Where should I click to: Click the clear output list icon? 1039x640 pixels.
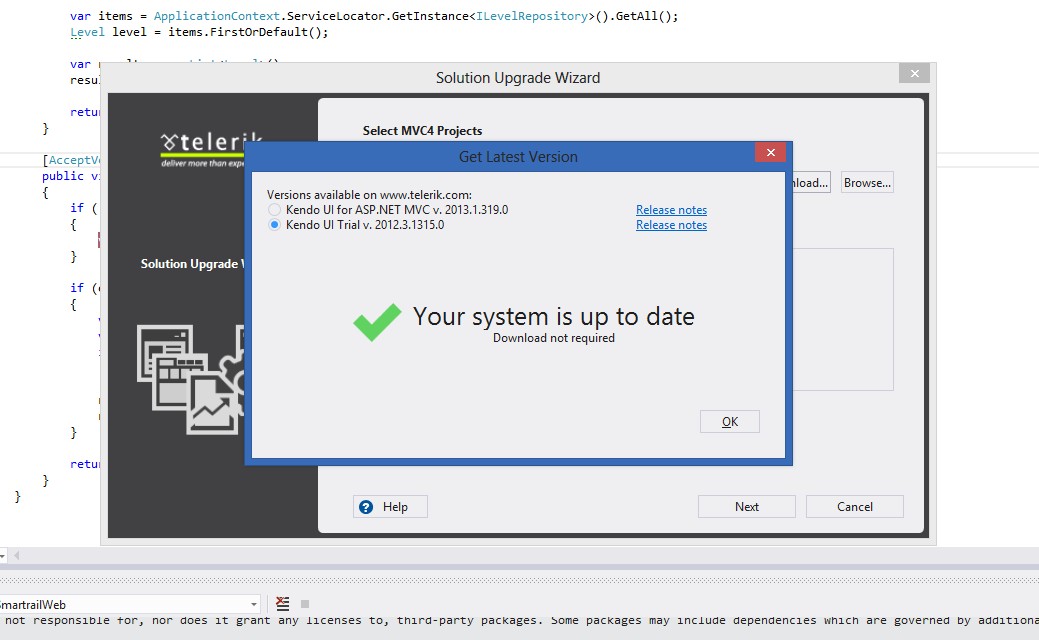(283, 604)
